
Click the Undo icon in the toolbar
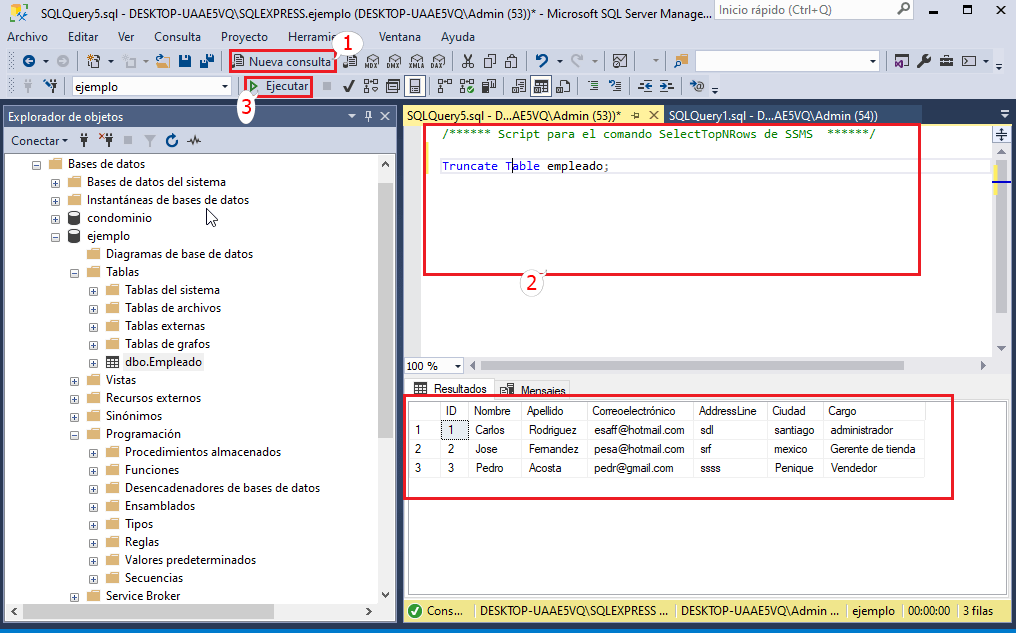point(540,60)
